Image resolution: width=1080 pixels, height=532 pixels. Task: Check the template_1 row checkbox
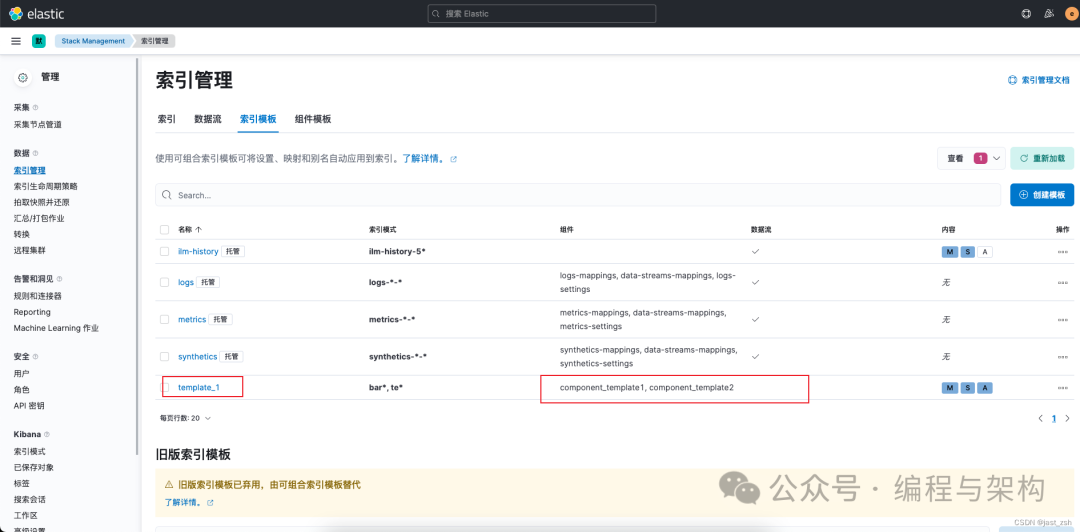pos(165,388)
